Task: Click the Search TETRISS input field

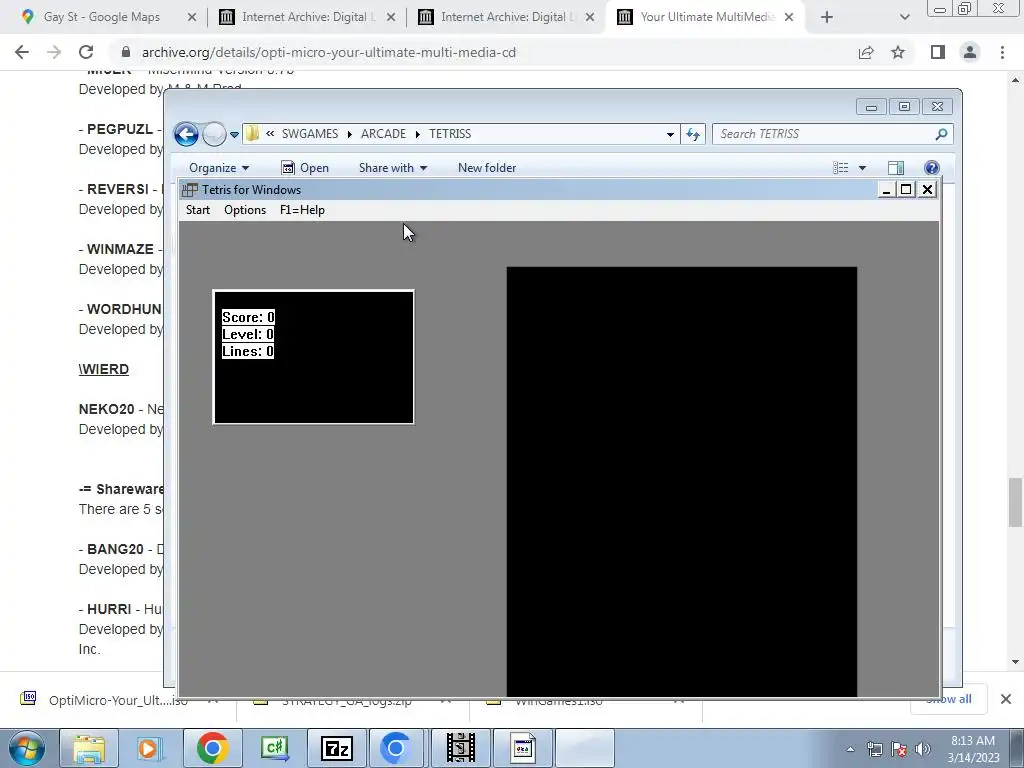Action: [x=823, y=134]
